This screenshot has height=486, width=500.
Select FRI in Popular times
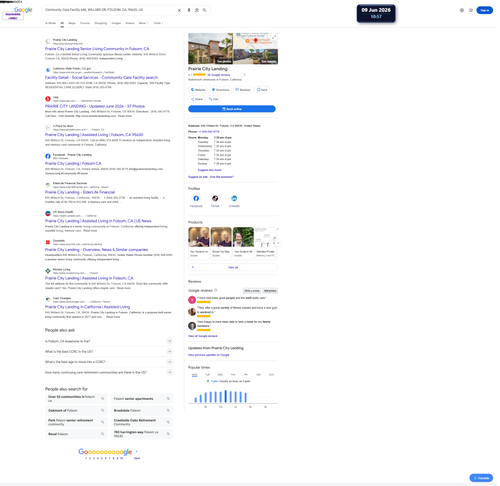[x=246, y=375]
